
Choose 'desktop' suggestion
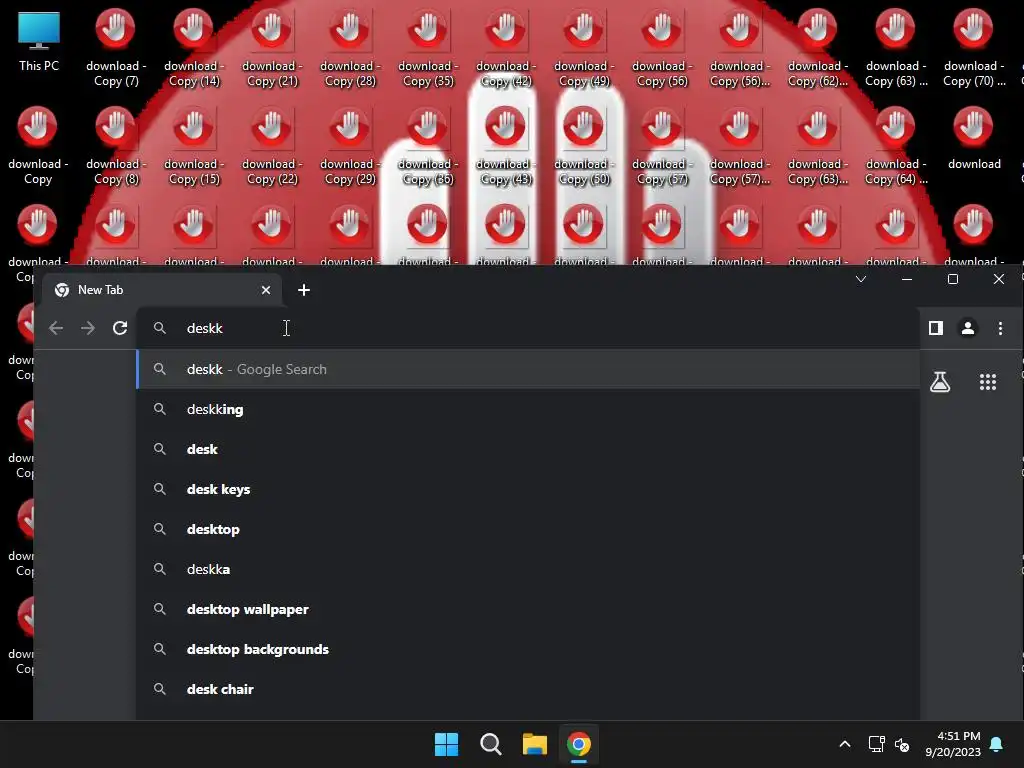point(528,529)
